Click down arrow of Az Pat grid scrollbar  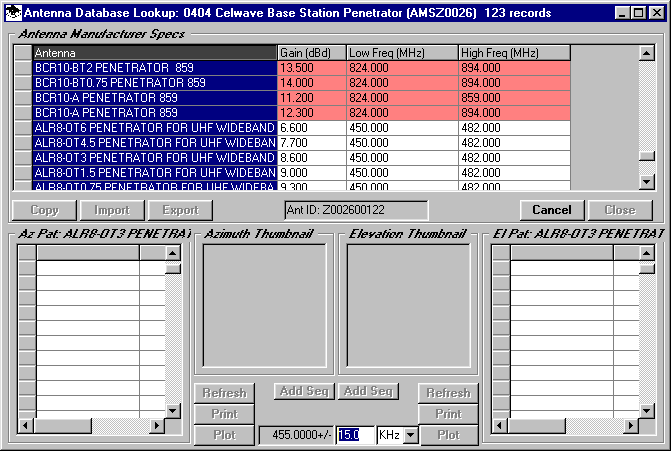tap(172, 411)
